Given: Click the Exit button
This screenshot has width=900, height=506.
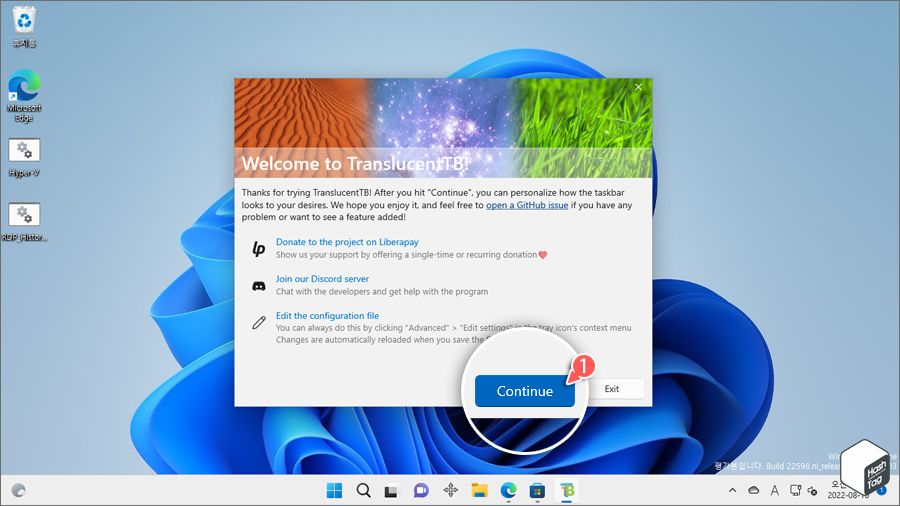Looking at the screenshot, I should tap(612, 389).
